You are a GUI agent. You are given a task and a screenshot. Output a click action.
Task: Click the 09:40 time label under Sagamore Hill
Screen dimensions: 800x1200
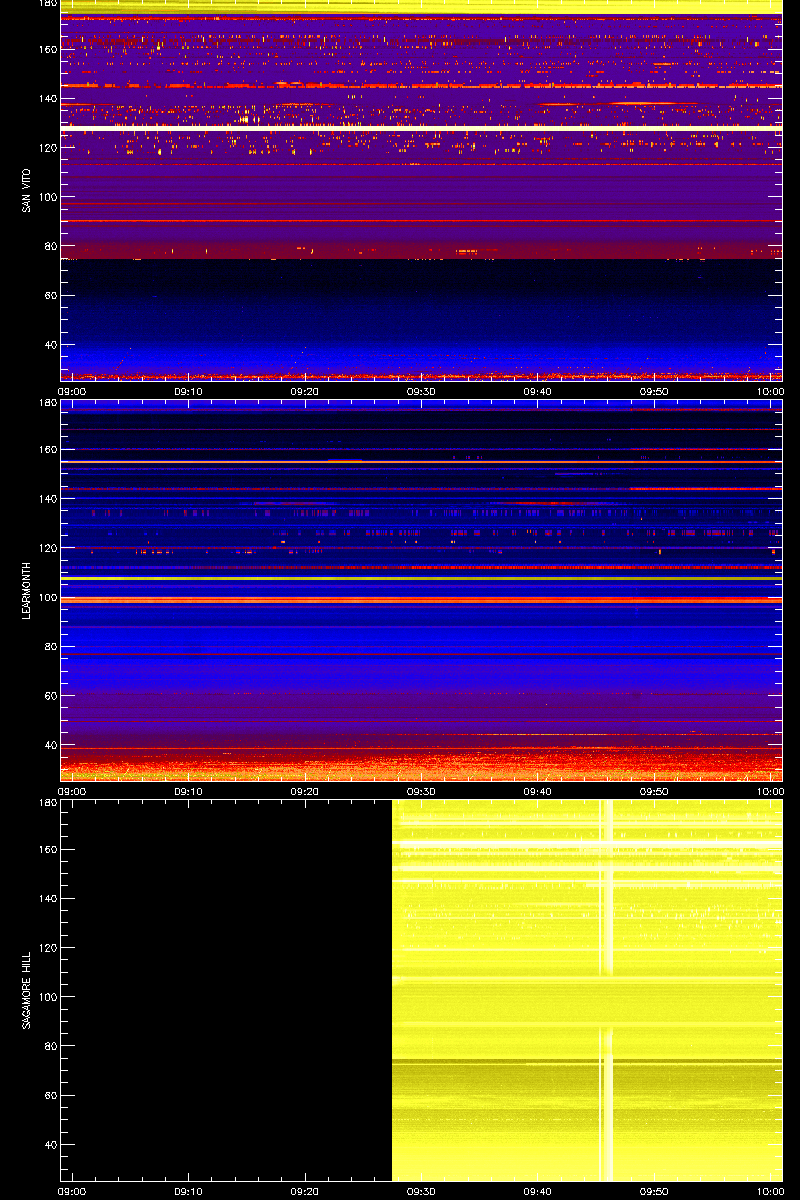pyautogui.click(x=538, y=1192)
